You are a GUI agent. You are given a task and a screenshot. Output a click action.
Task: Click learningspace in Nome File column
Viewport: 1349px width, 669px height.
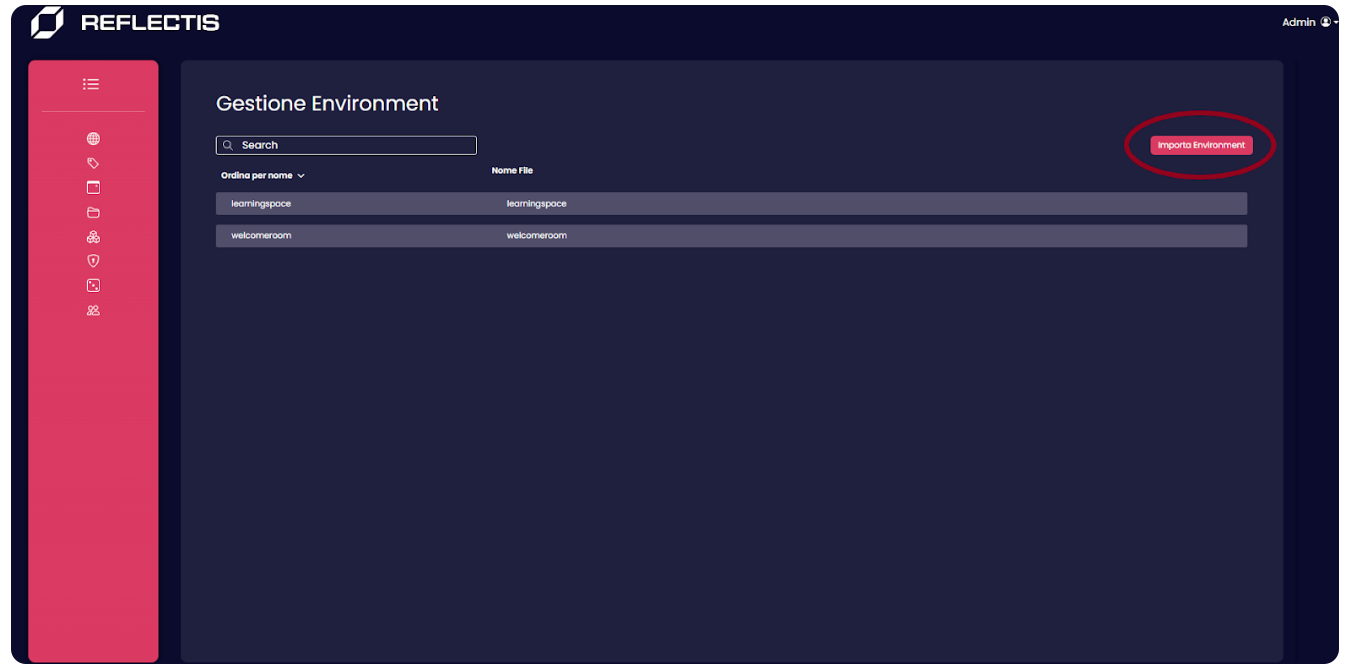tap(536, 204)
